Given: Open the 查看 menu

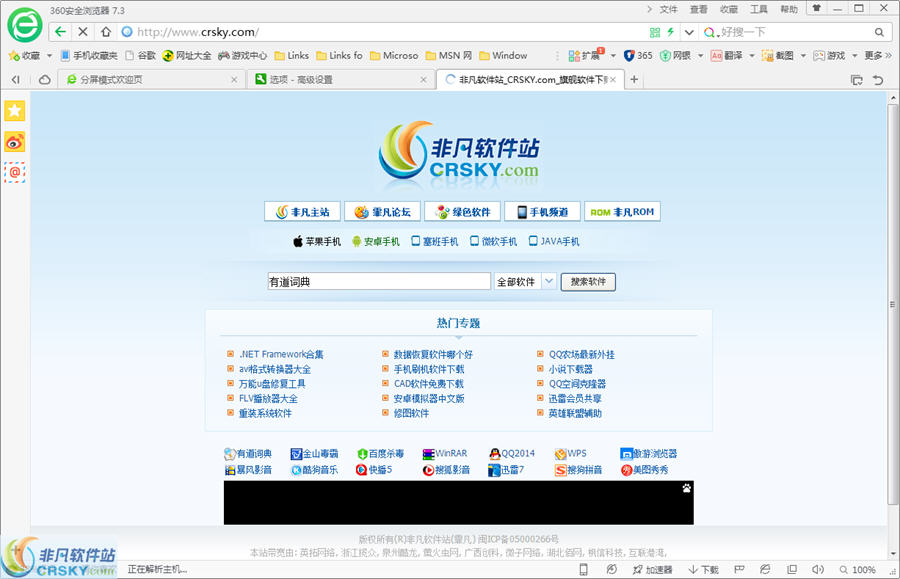Looking at the screenshot, I should tap(699, 10).
